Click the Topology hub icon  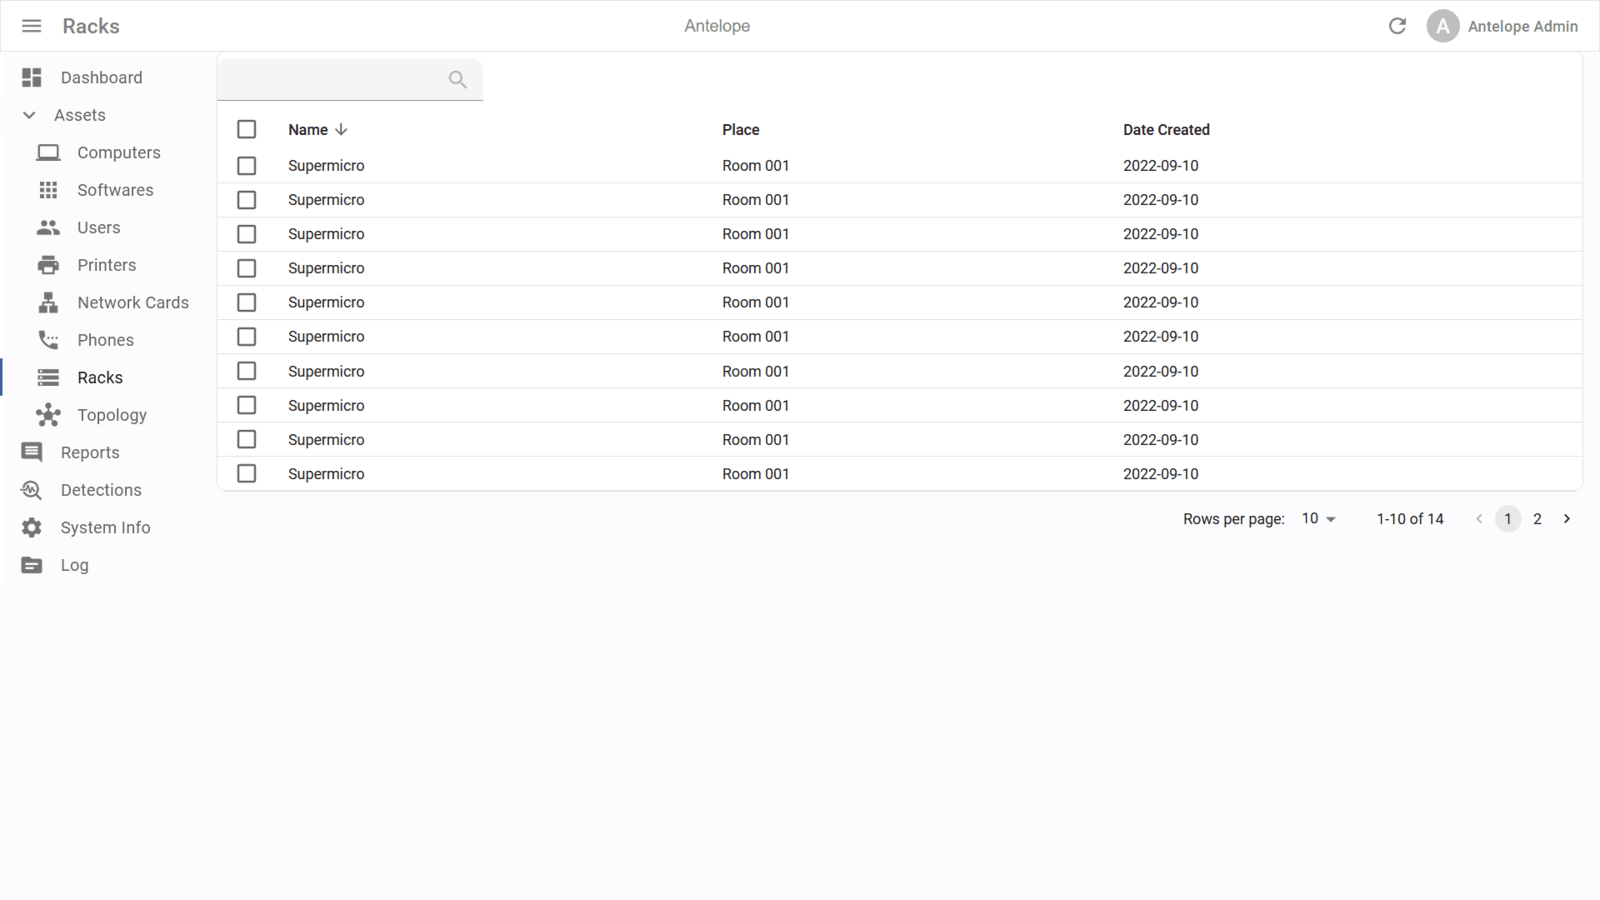tap(48, 415)
